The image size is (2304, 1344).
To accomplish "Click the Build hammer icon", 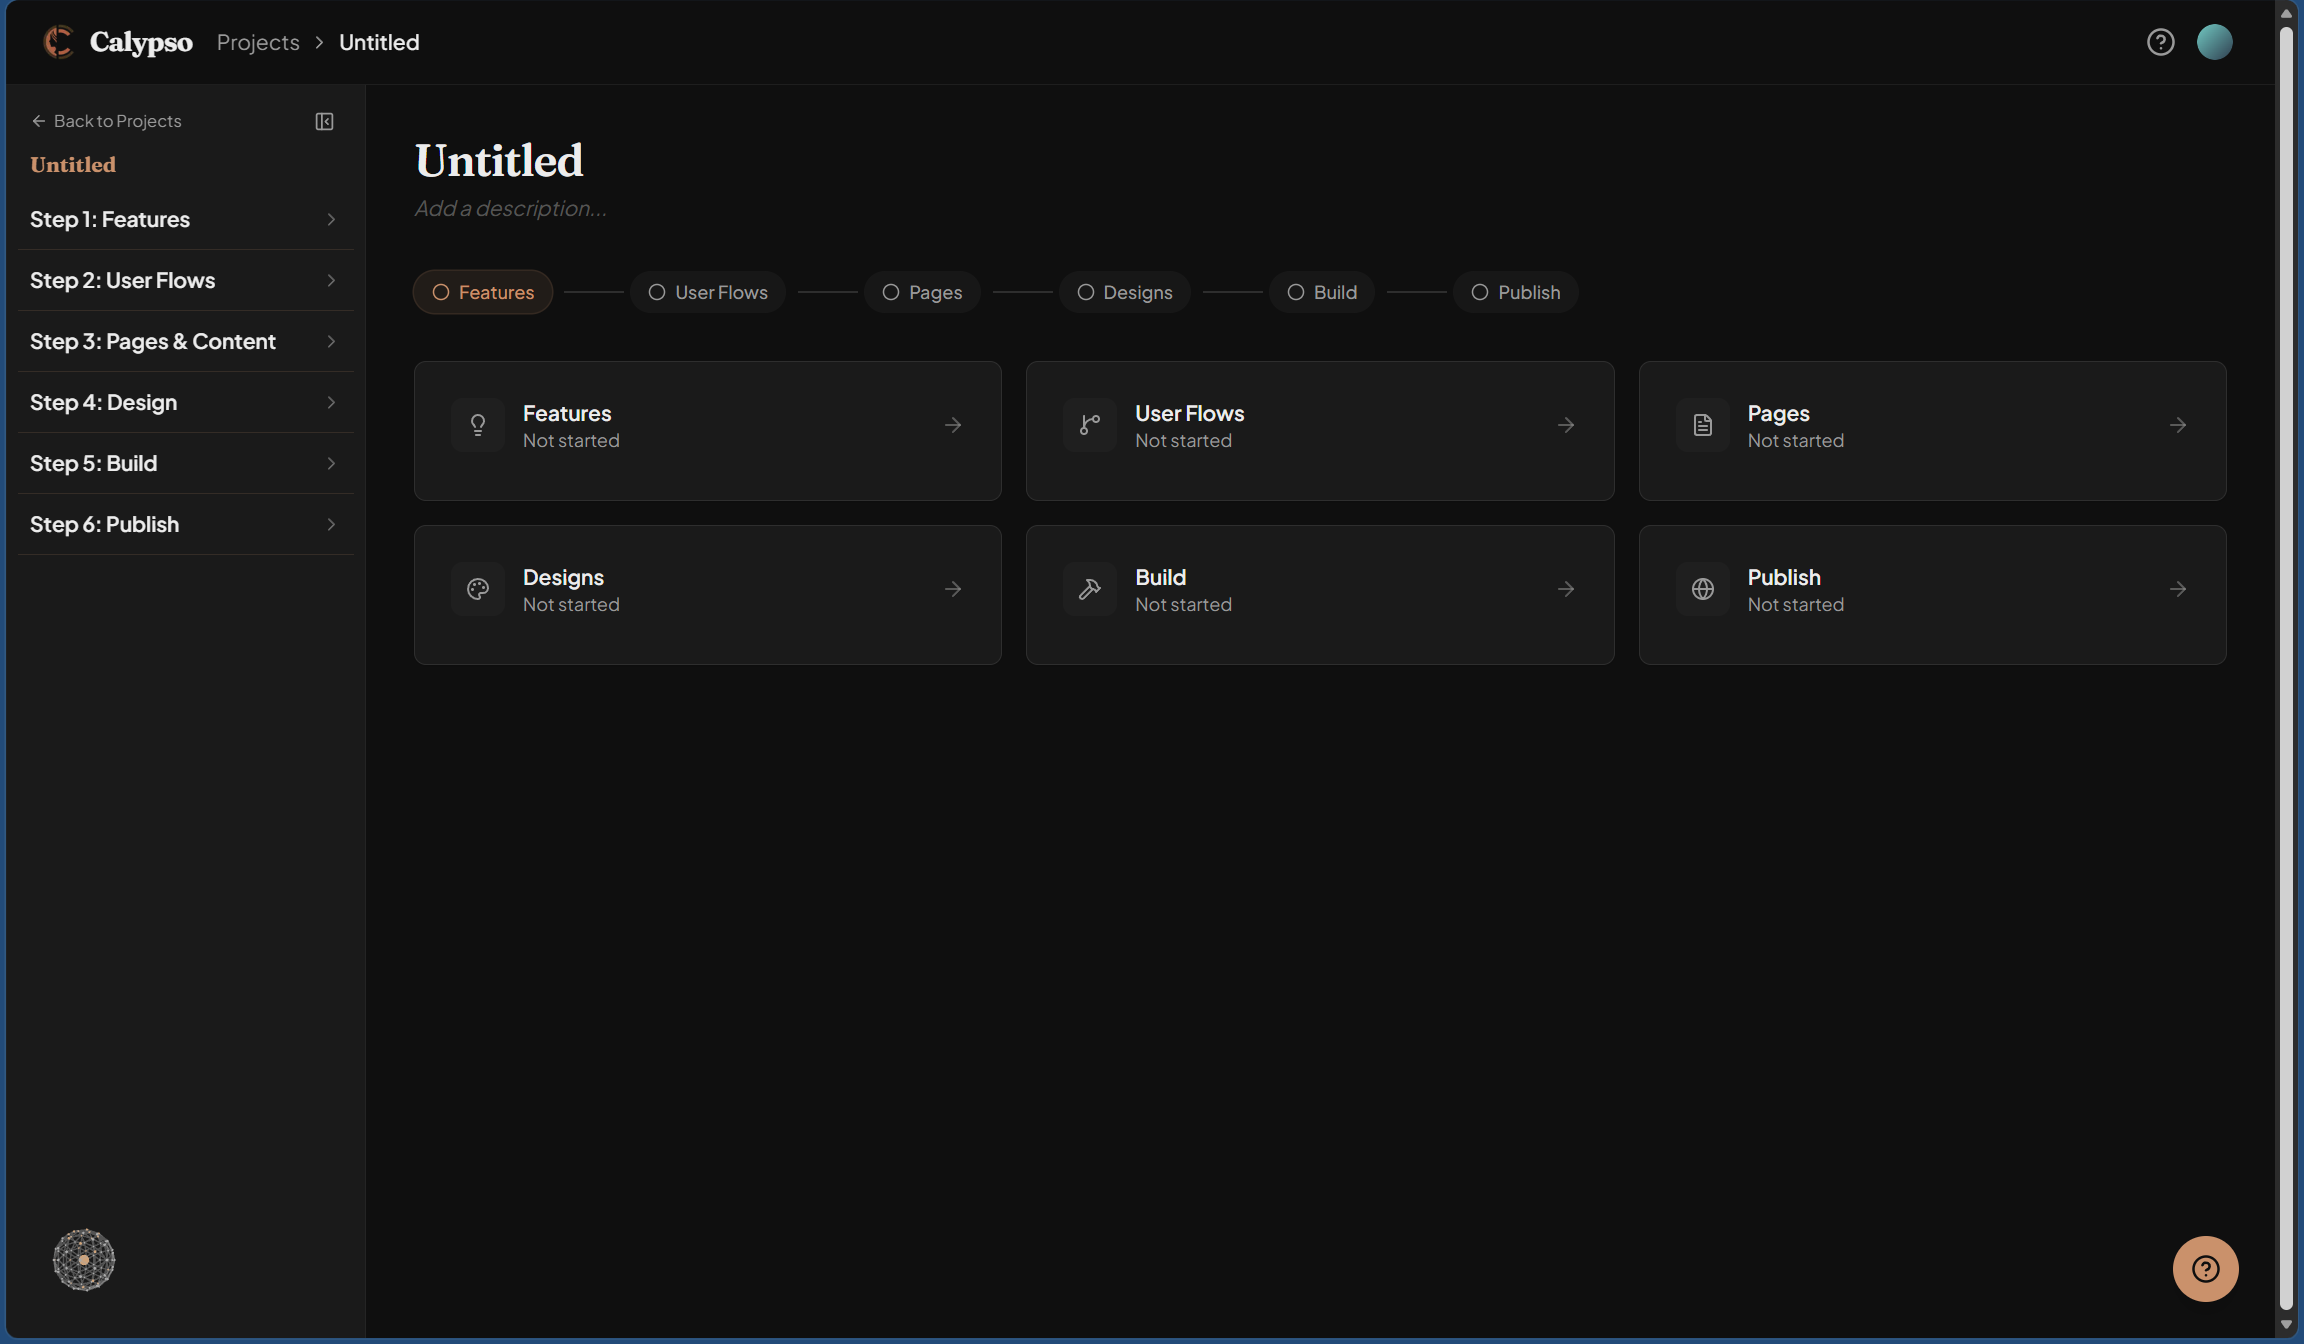I will [x=1090, y=588].
